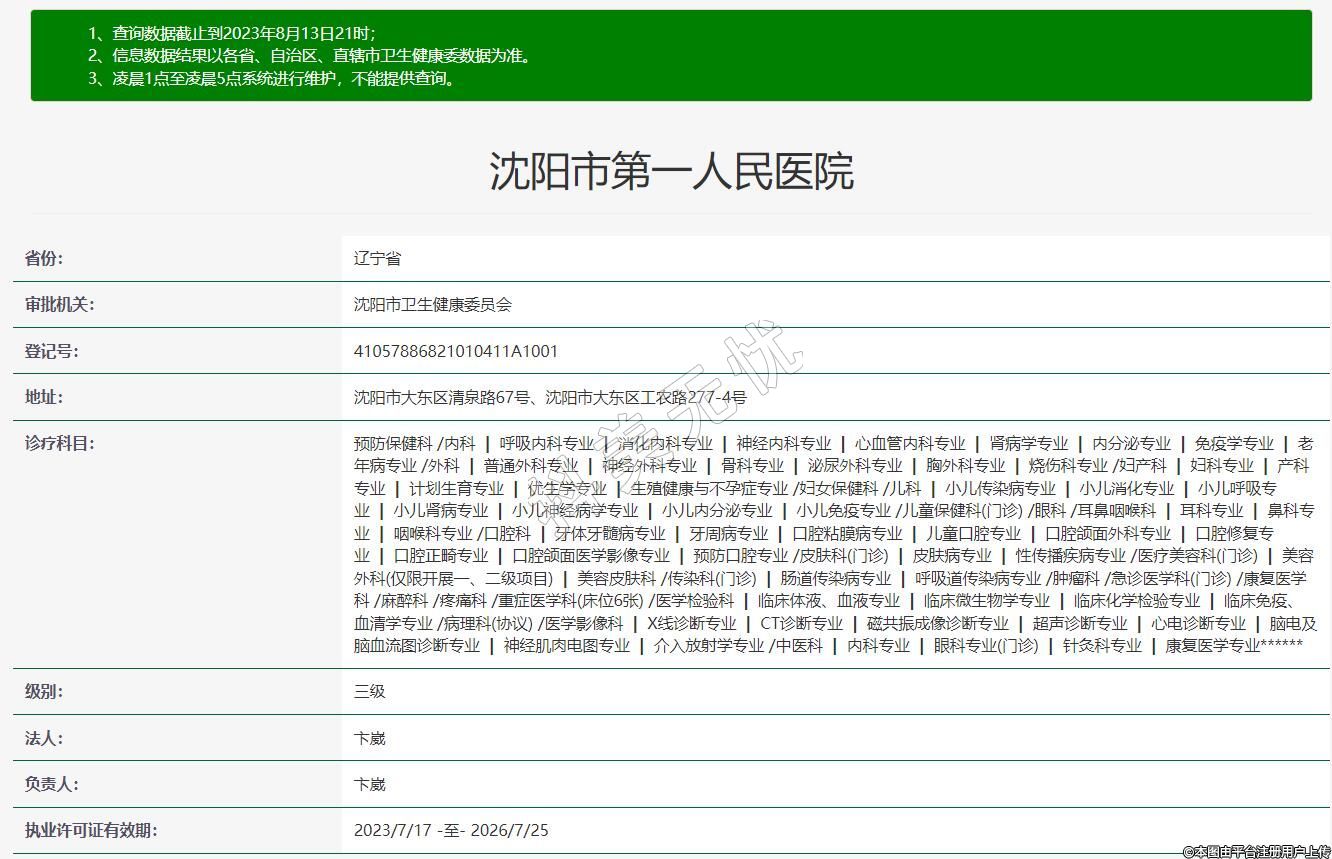Click the 审批机关 row label
Screen dimensions: 1332x859
point(60,304)
